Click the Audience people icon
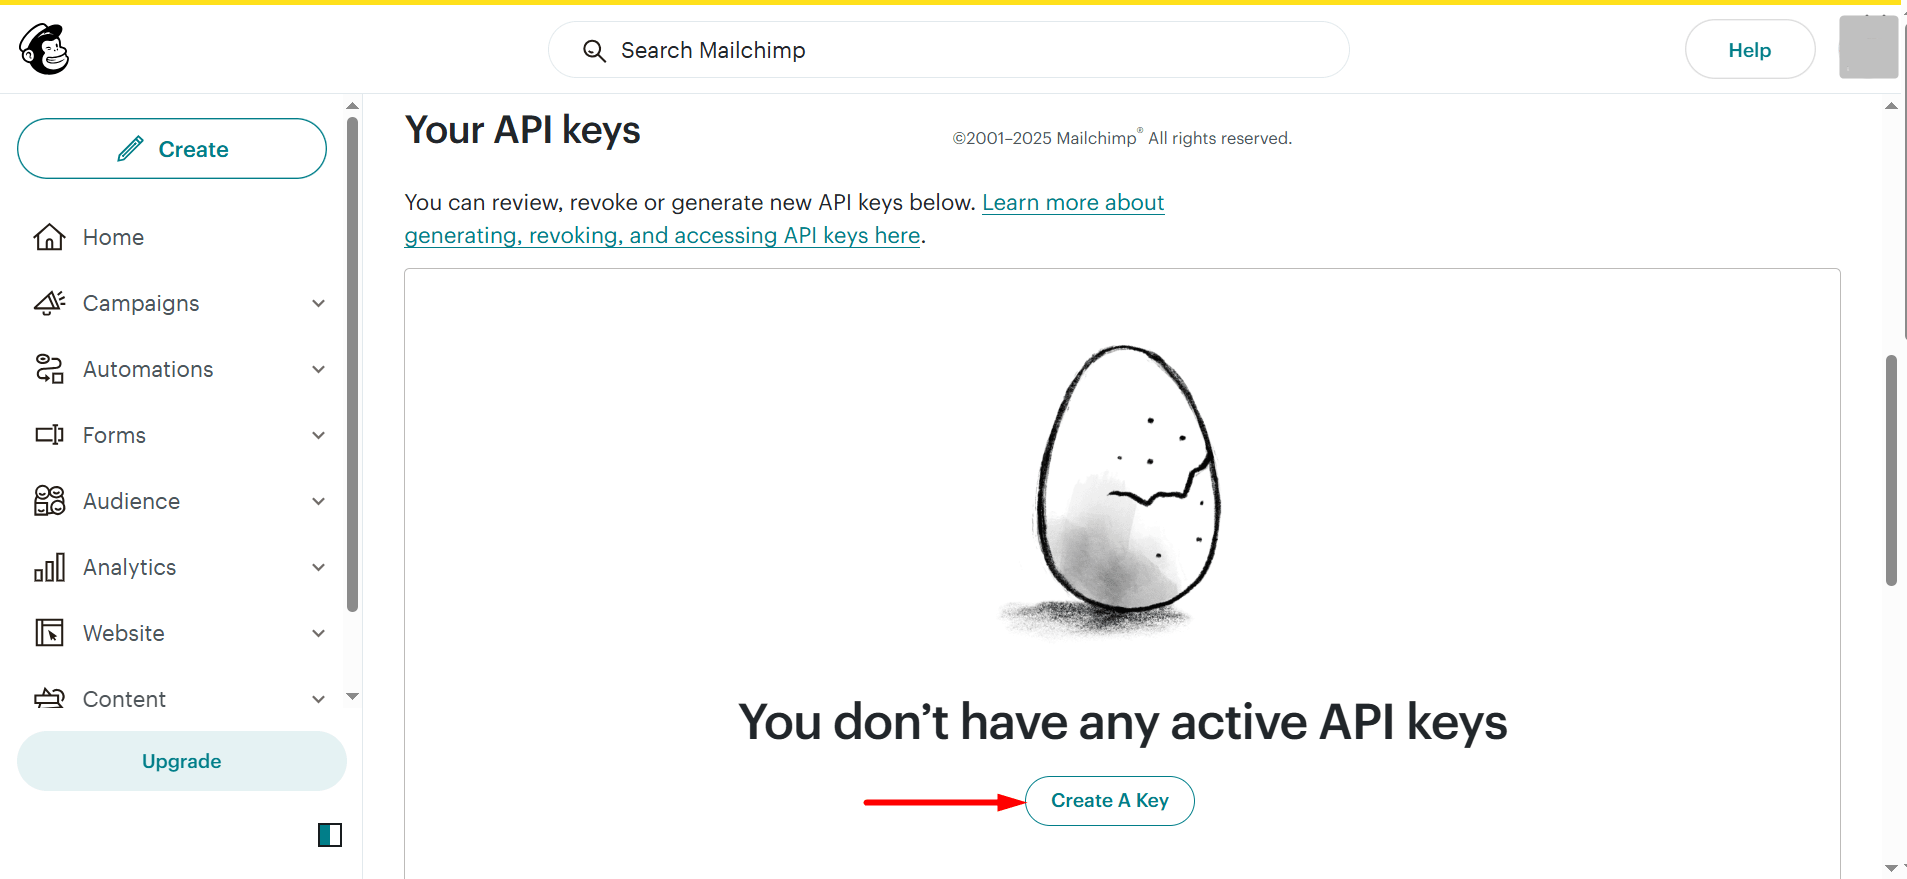Viewport: 1907px width, 879px height. click(49, 501)
